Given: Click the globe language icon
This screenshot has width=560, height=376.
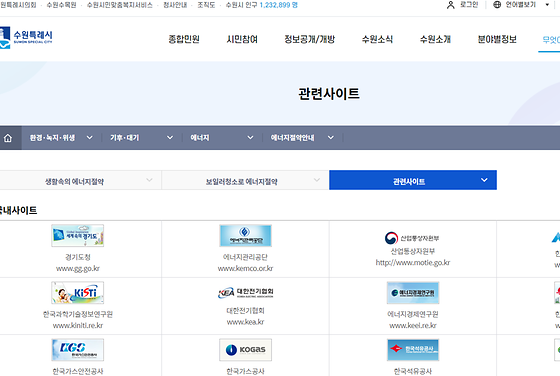Looking at the screenshot, I should point(497,5).
